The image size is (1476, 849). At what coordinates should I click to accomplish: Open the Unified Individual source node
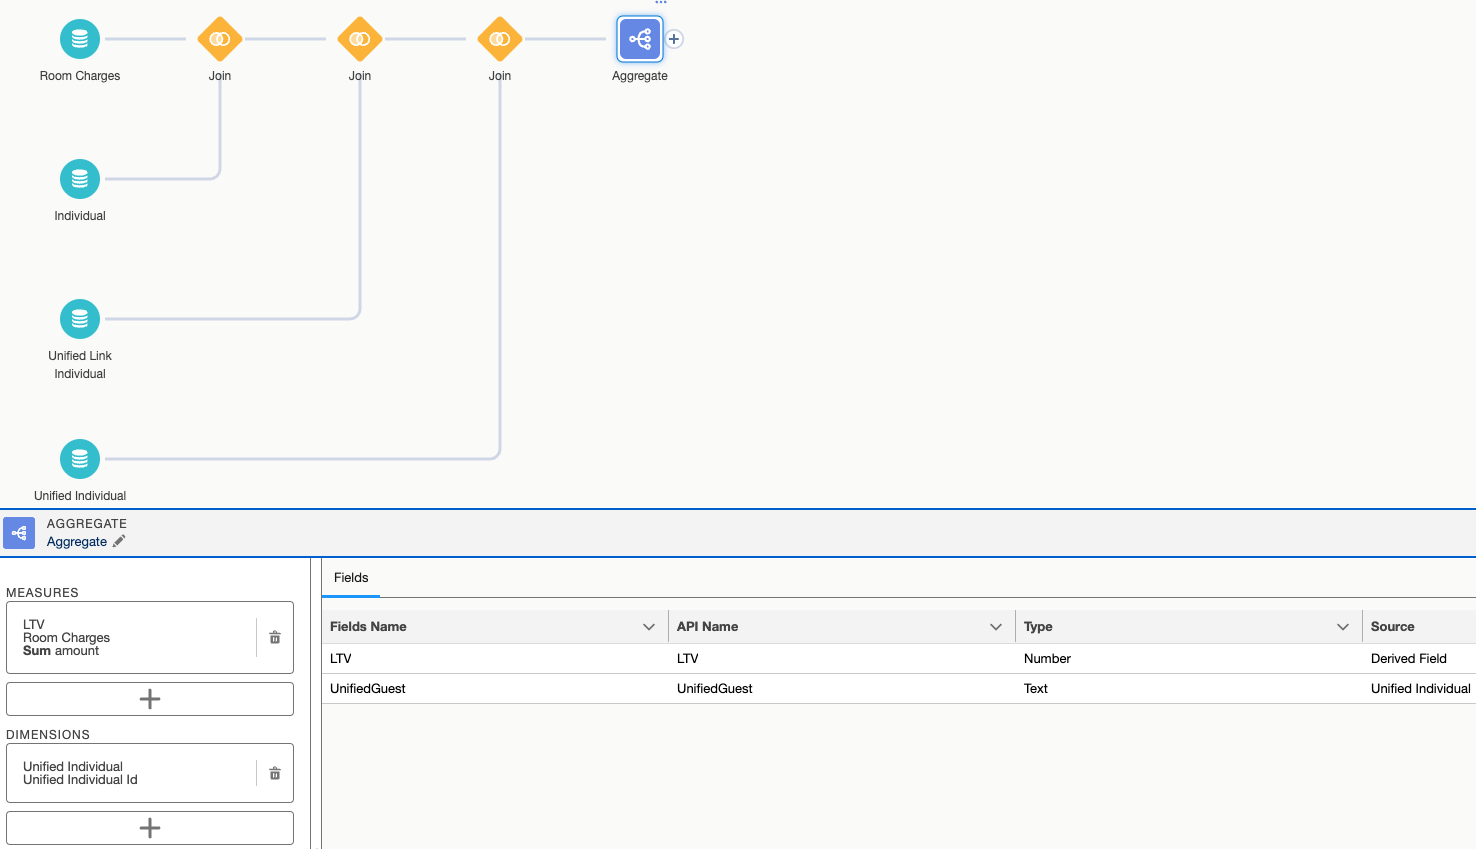tap(80, 460)
